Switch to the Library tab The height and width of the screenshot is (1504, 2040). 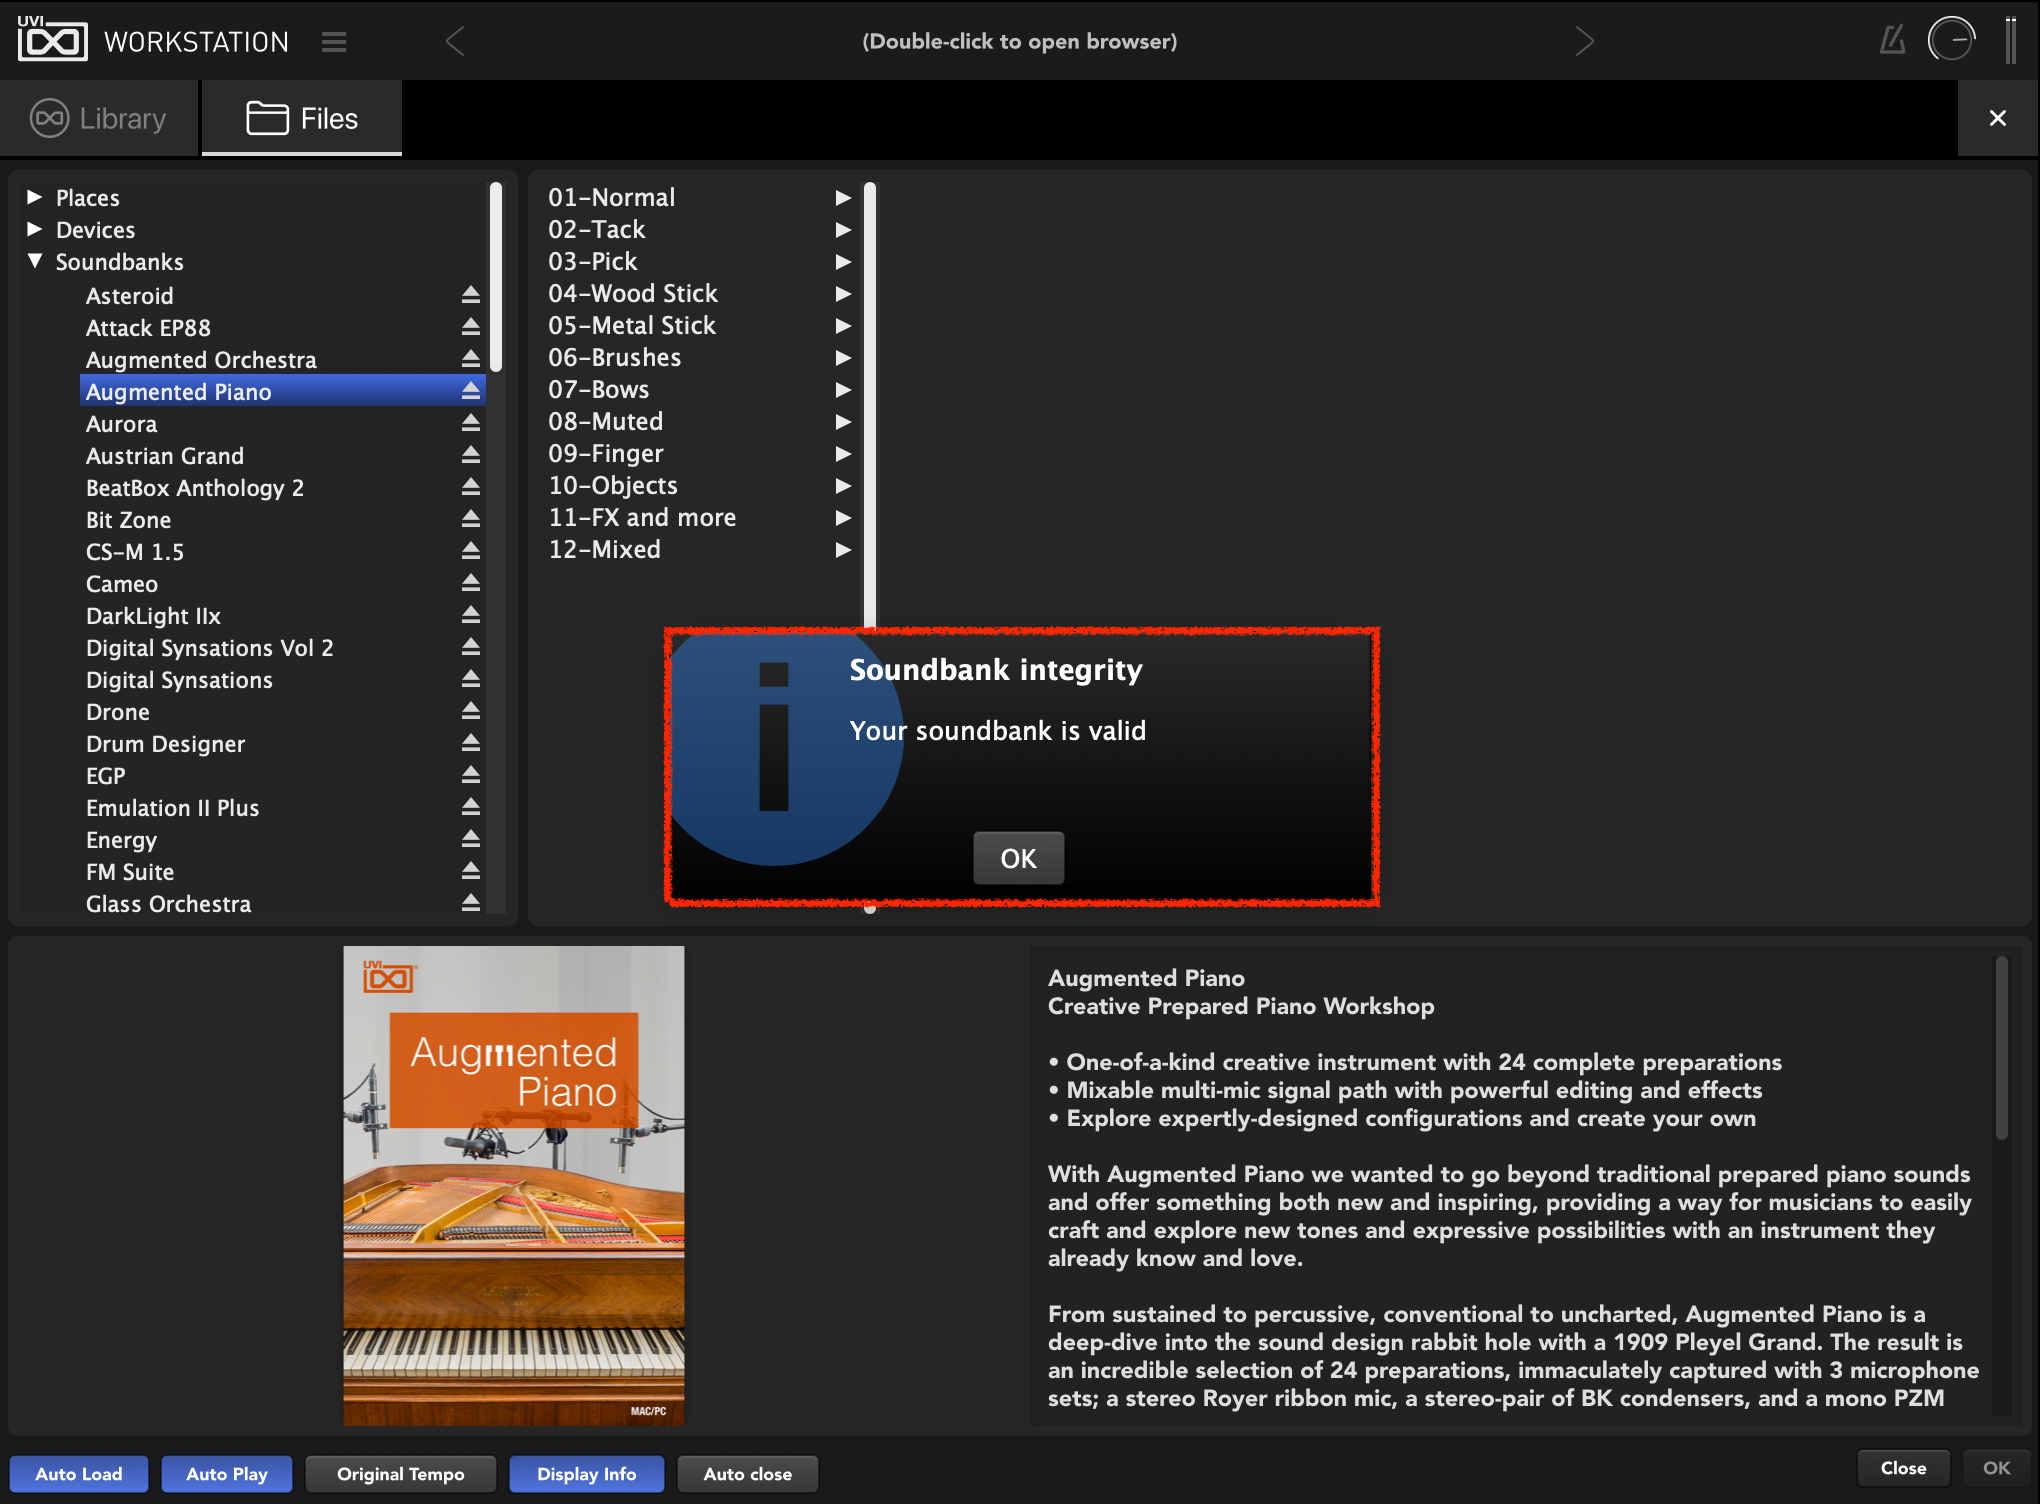click(99, 118)
